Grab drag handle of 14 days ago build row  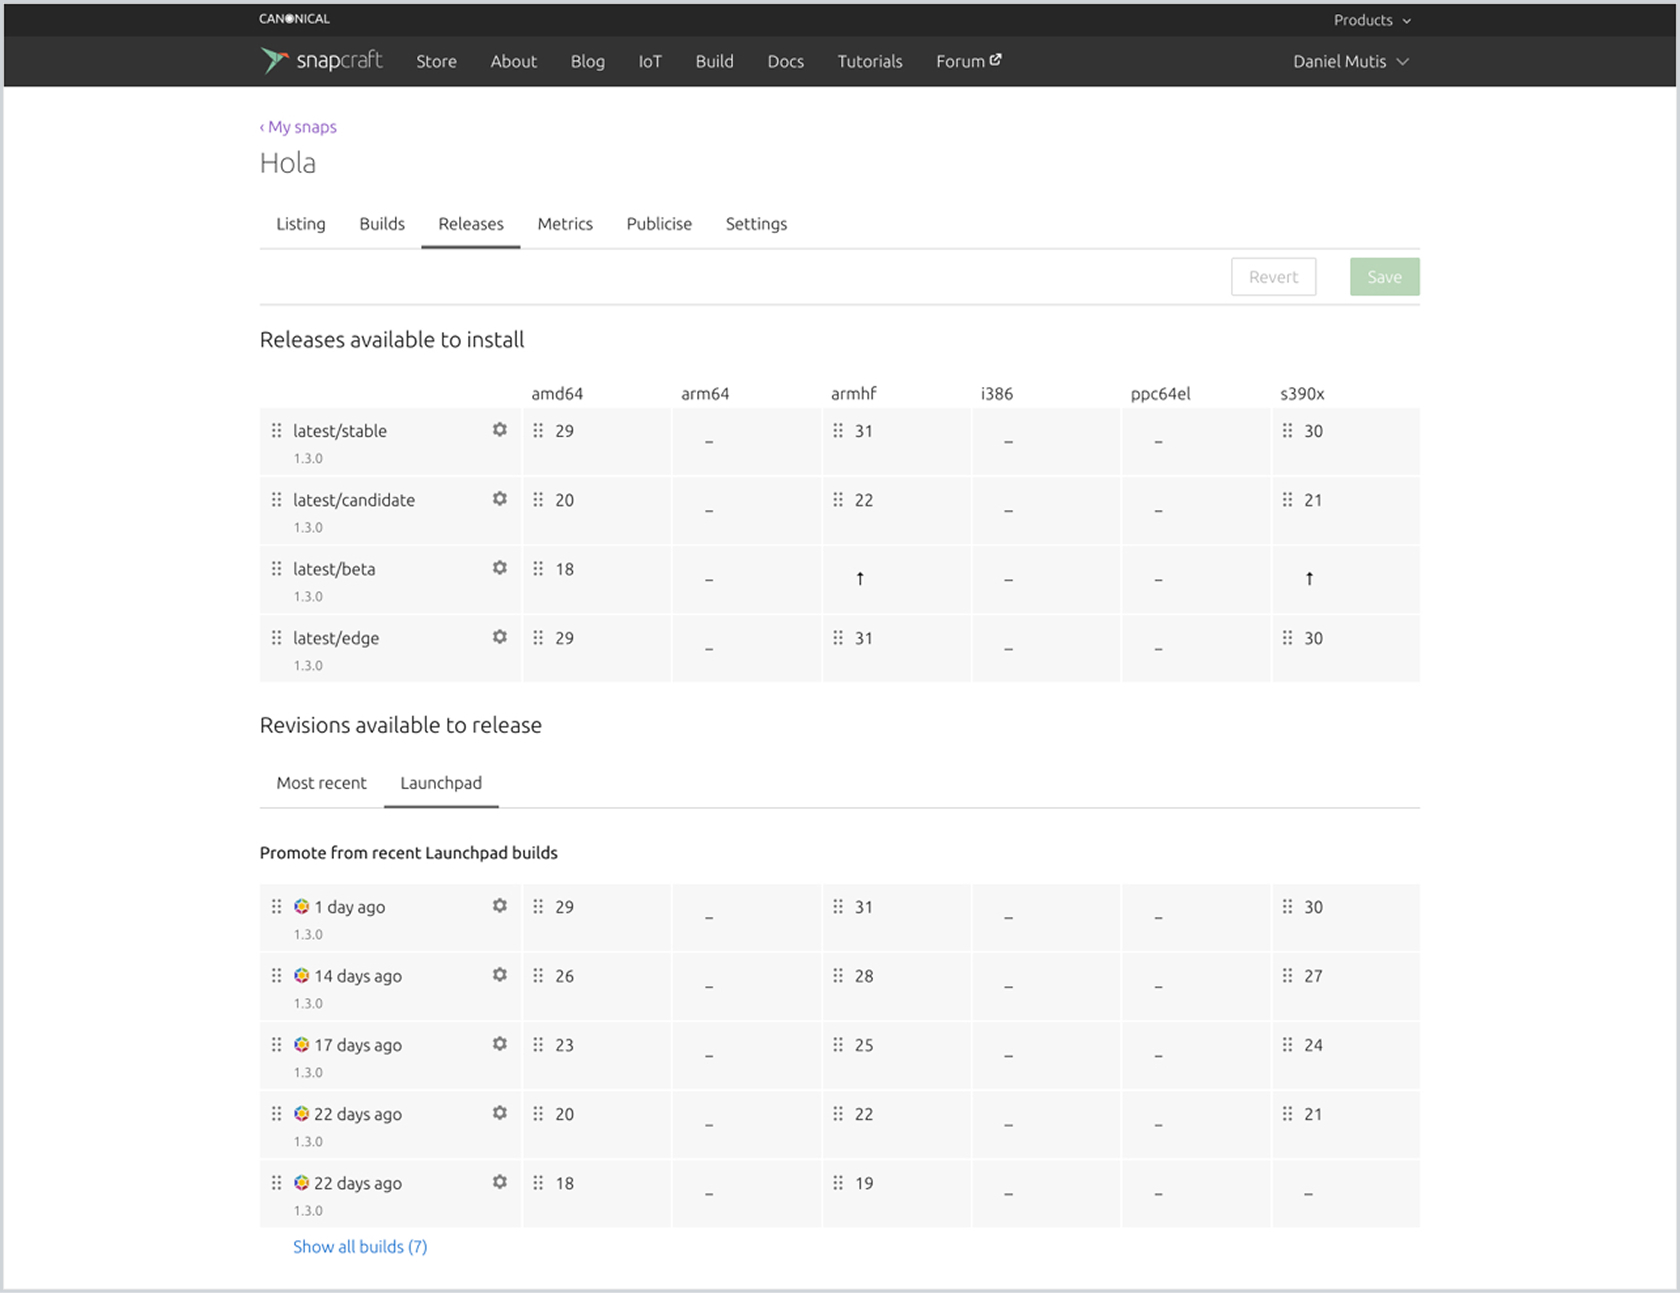pyautogui.click(x=276, y=976)
